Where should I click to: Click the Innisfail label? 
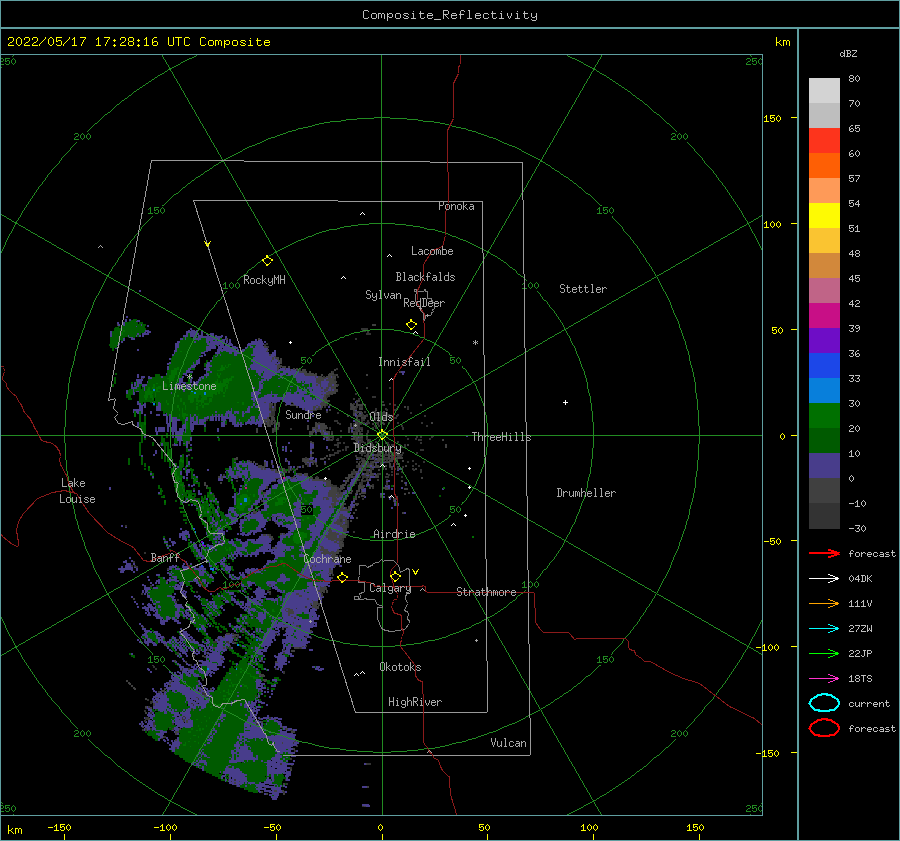coord(404,362)
